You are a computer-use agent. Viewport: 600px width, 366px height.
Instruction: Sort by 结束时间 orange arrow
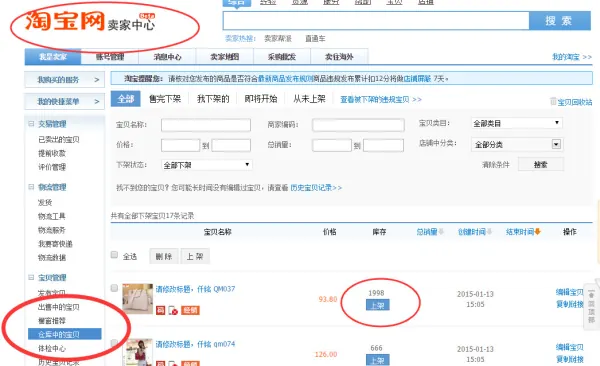(x=538, y=232)
